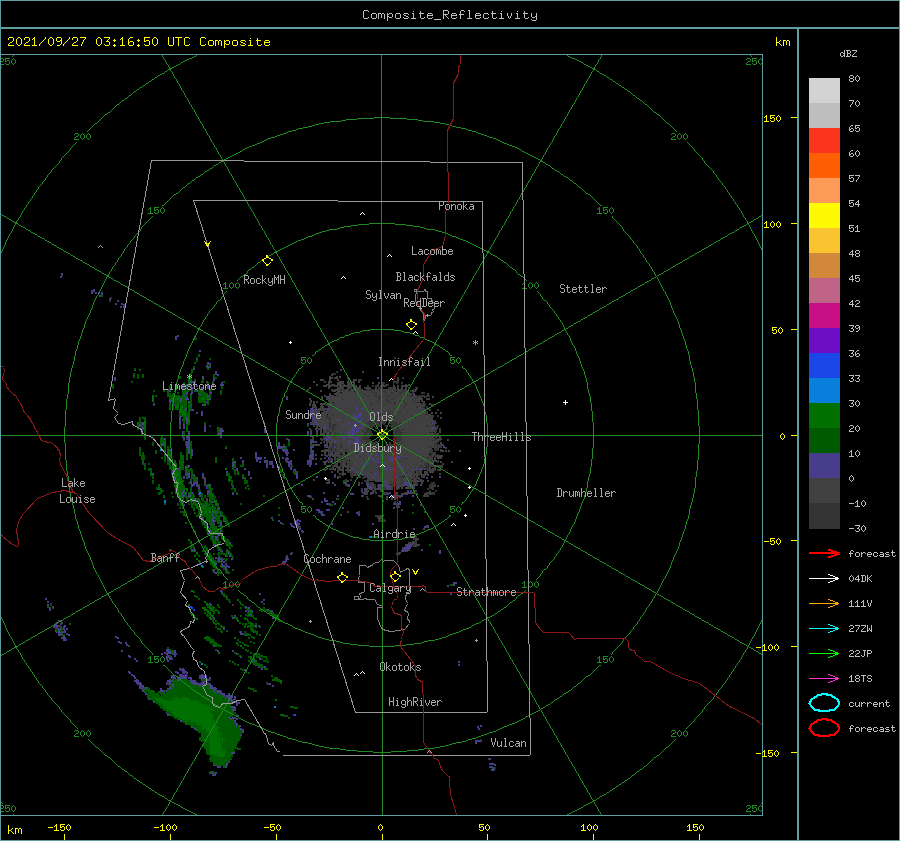Click the cyan 27ZW arrow in legend

(x=824, y=628)
